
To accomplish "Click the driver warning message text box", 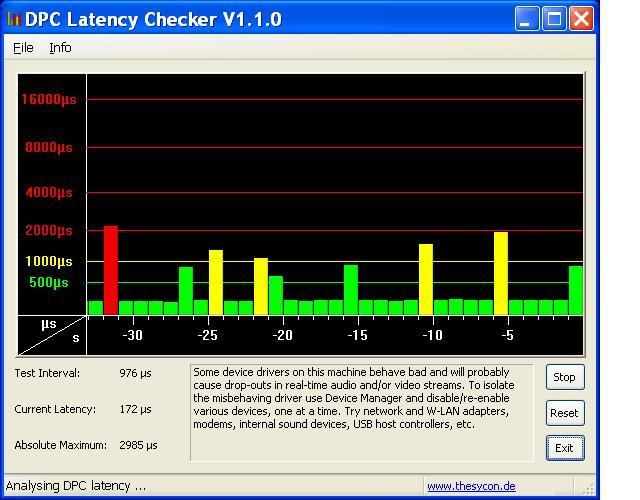I will [x=362, y=413].
